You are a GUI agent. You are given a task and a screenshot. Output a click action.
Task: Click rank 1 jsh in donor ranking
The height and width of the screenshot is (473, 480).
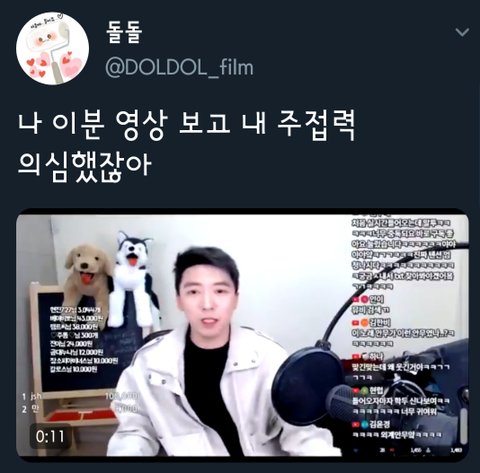click(32, 396)
